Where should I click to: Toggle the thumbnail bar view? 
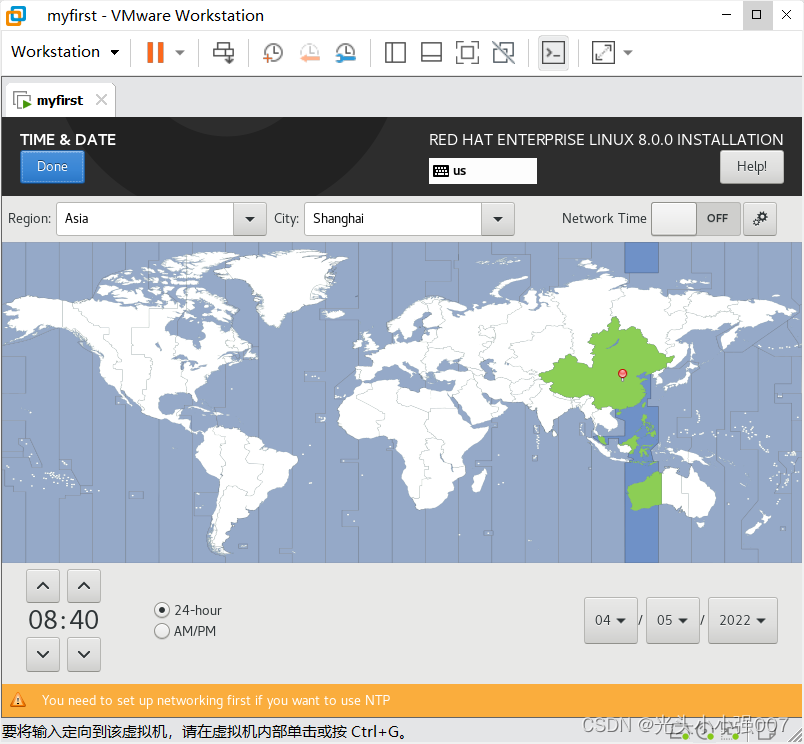pos(431,52)
